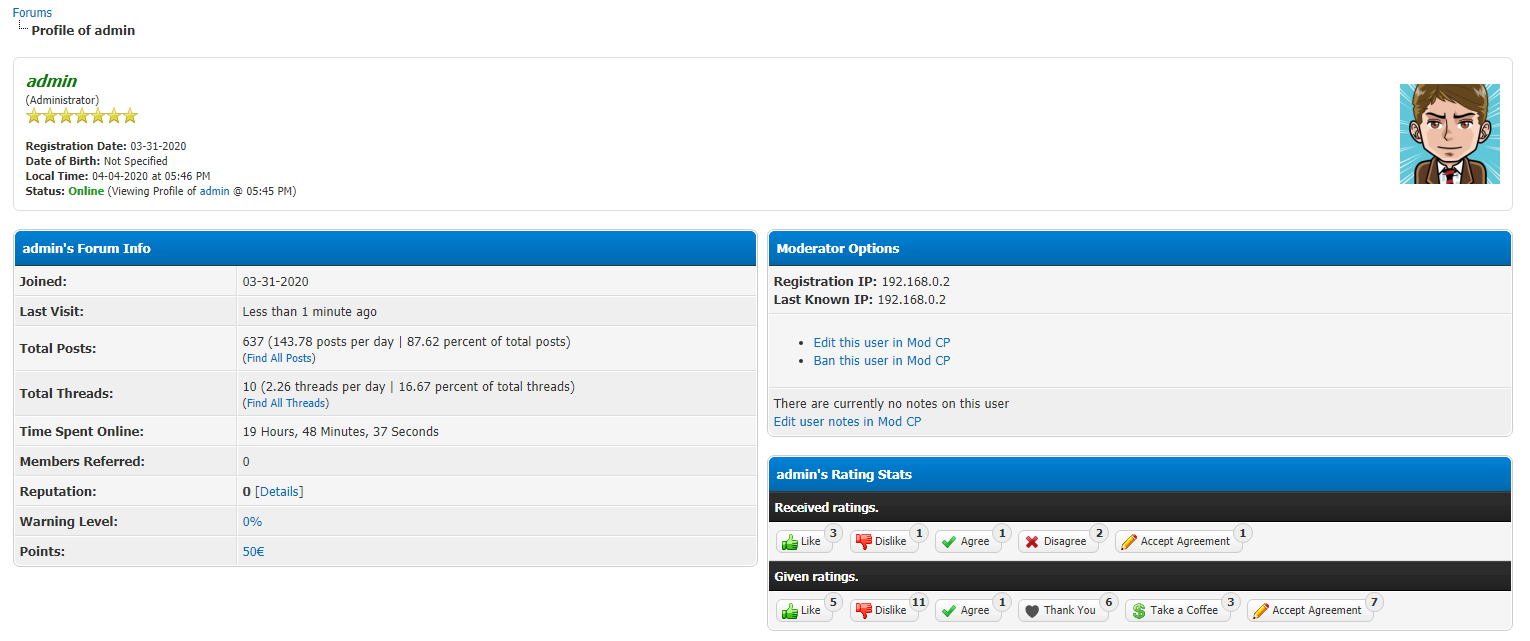Click the Time Spent Online value
Screen dimensions: 1530x641
pos(340,432)
